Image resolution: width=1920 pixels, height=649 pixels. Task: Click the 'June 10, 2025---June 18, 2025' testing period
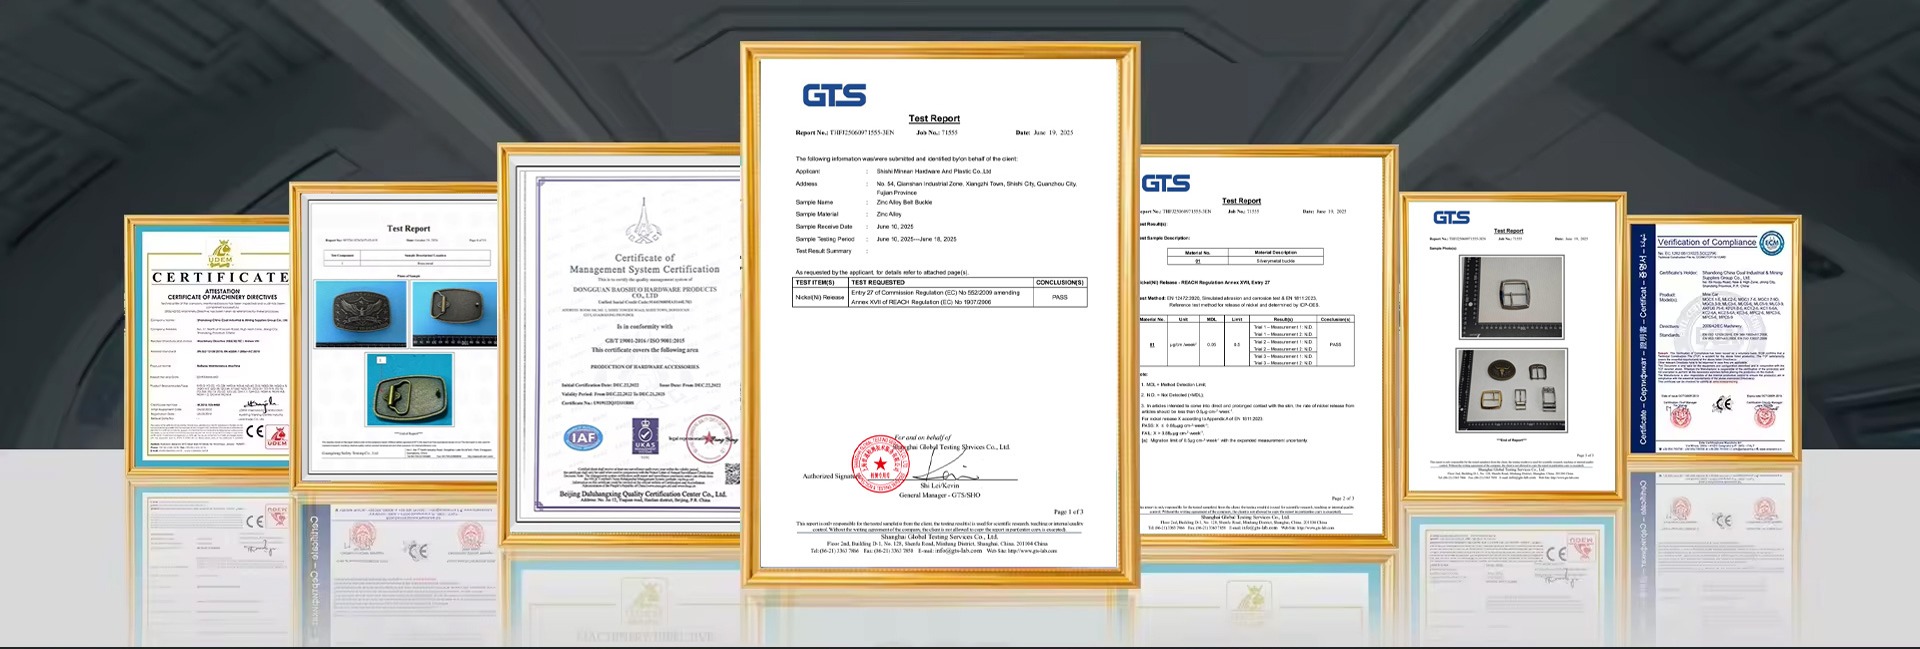(x=916, y=239)
